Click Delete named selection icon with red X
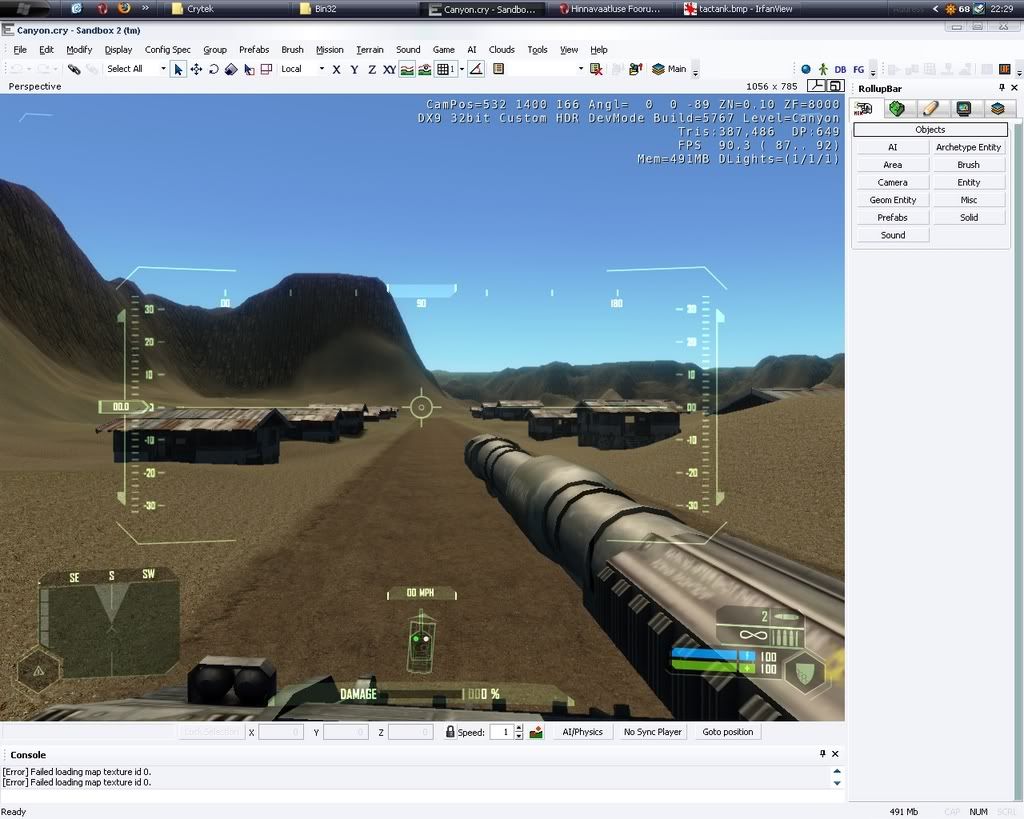1024x819 pixels. (x=596, y=69)
